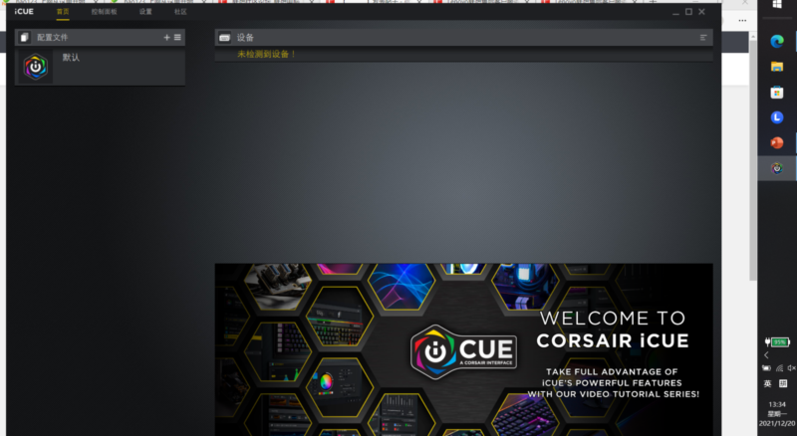Open the Welcome to Corsair iCUE banner
Viewport: 797px width, 436px height.
(x=463, y=349)
